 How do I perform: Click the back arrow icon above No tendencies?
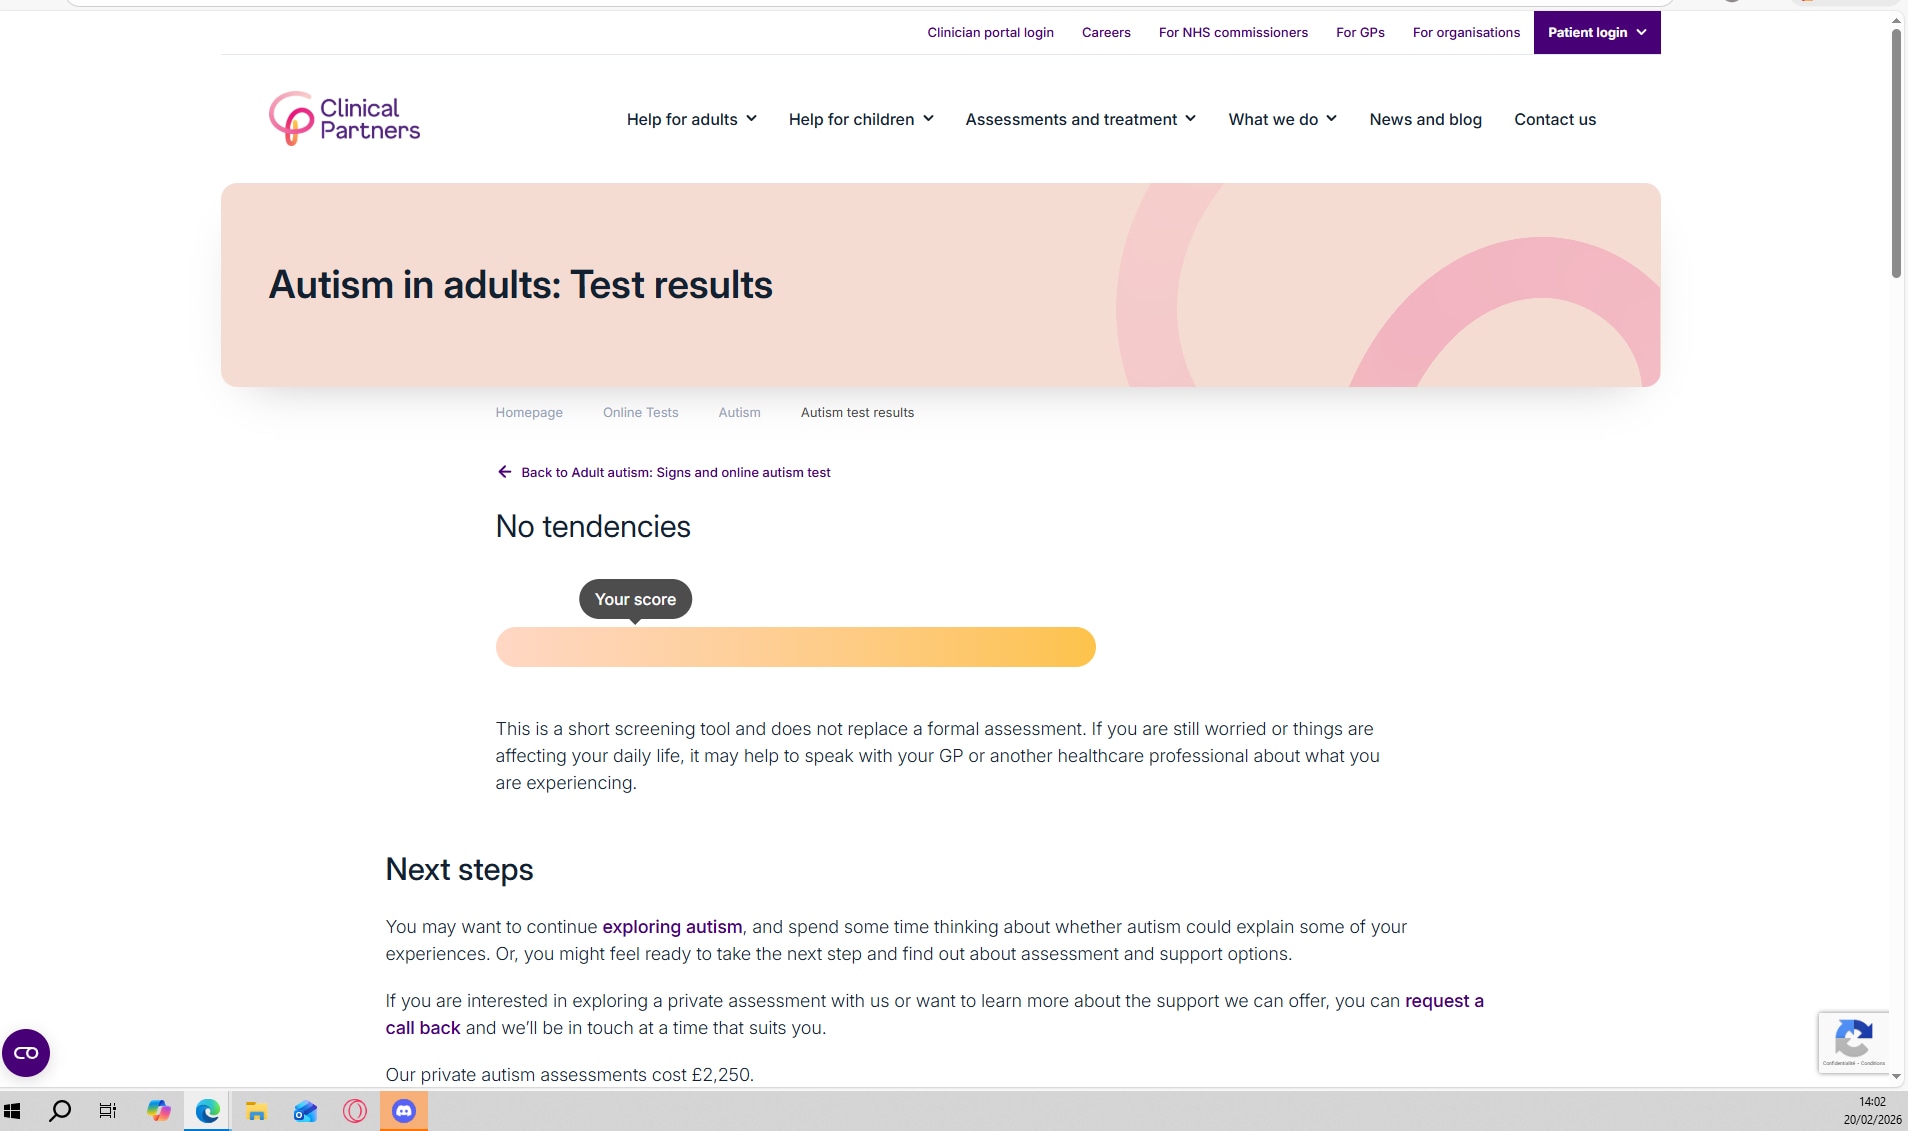click(x=504, y=472)
